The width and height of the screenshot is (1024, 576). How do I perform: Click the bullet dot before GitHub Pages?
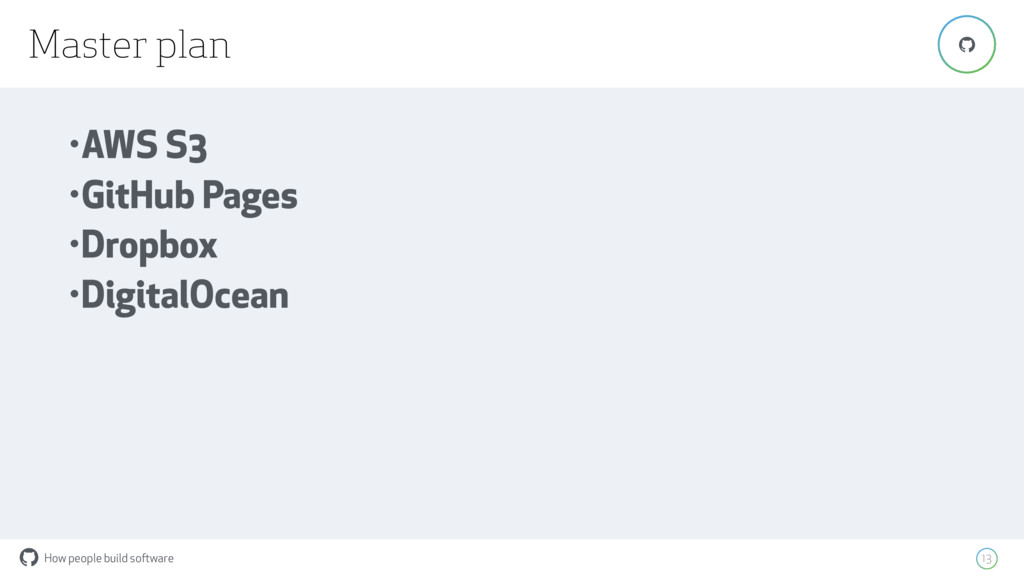point(74,193)
